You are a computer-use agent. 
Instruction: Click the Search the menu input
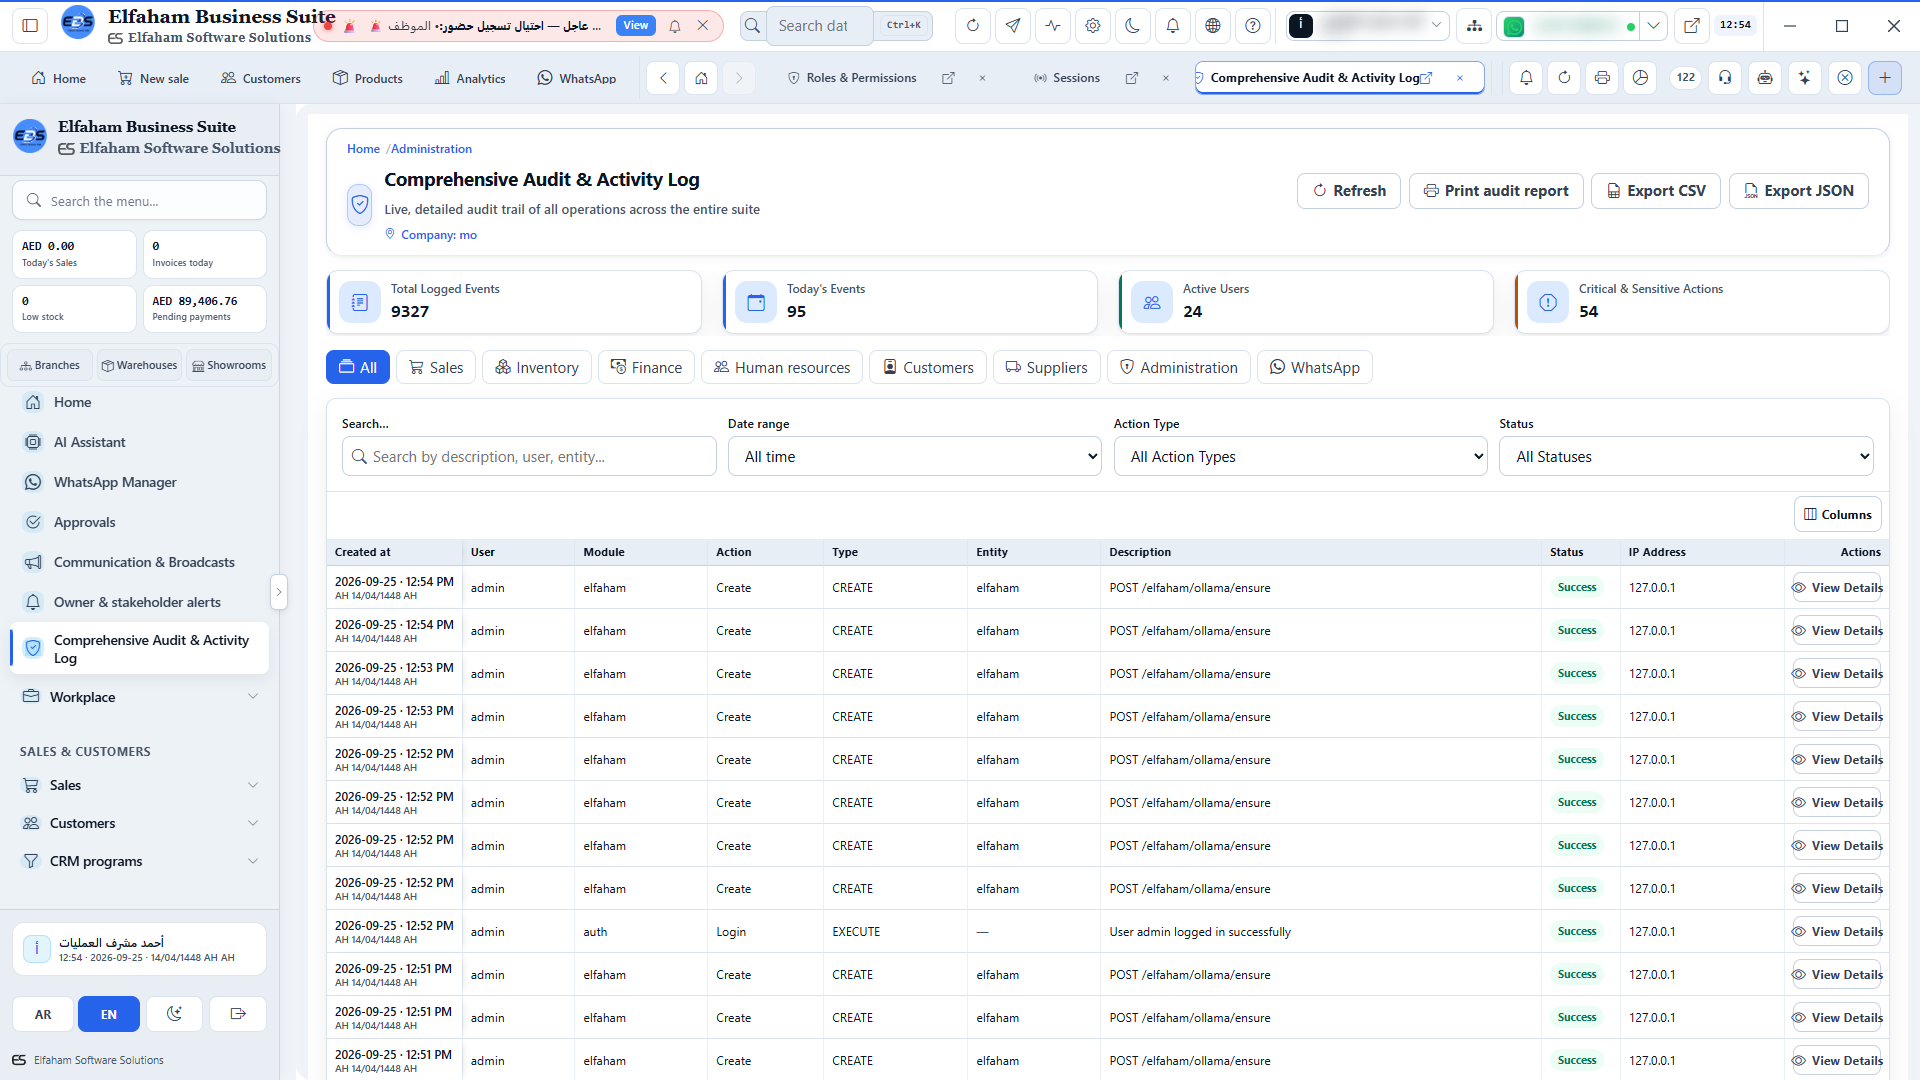(x=139, y=201)
